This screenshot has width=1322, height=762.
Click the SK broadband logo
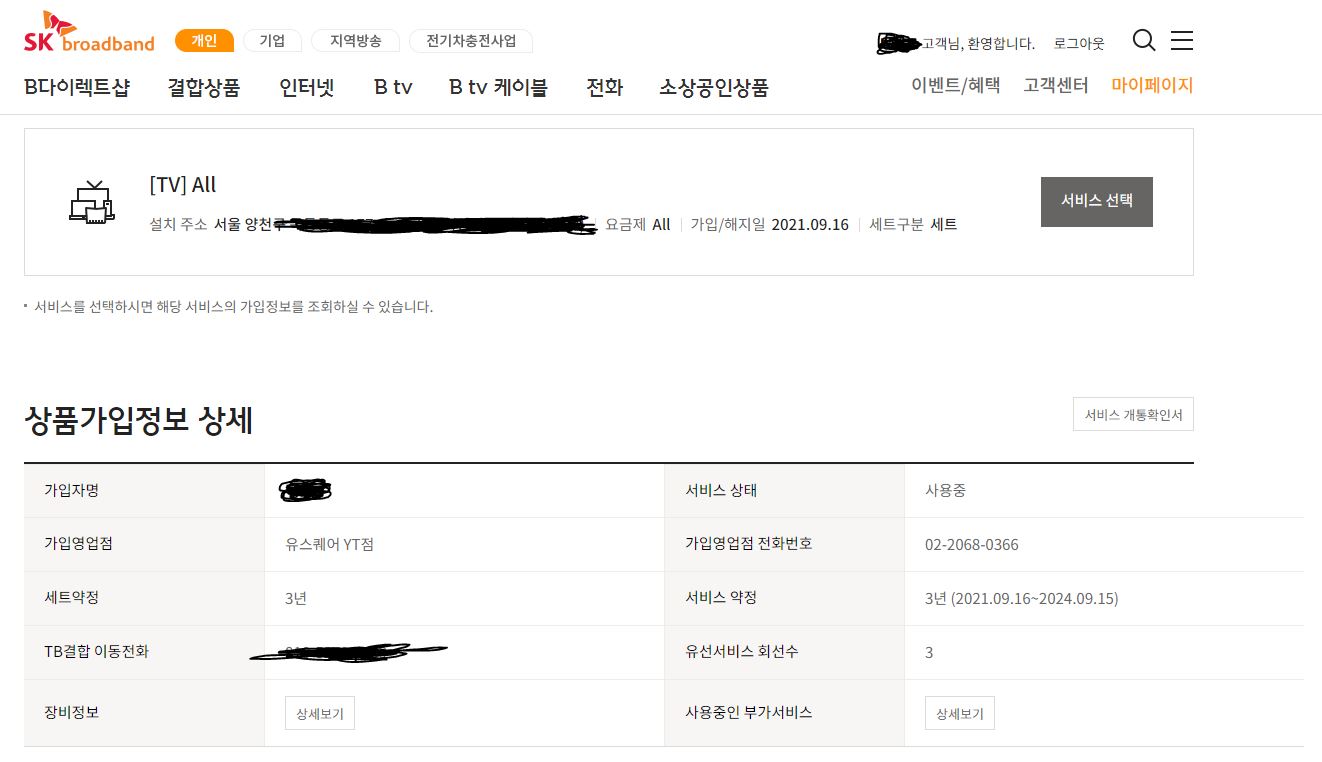point(89,32)
